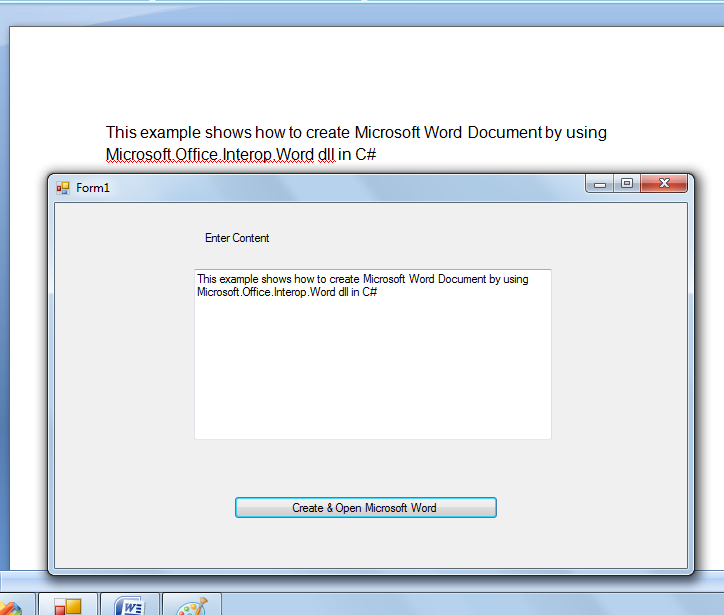Minimize the Form1 window
The height and width of the screenshot is (615, 724).
click(x=600, y=184)
